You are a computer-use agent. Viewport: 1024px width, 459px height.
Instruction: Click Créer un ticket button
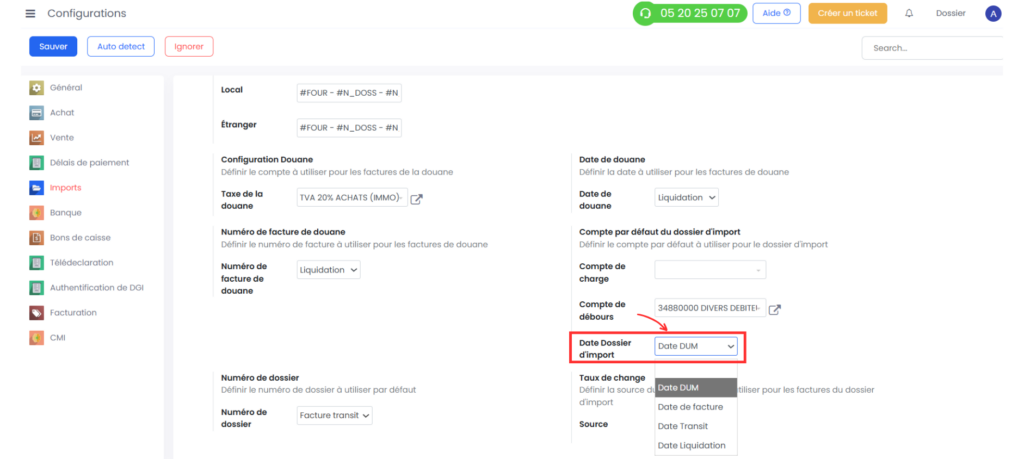[x=848, y=13]
